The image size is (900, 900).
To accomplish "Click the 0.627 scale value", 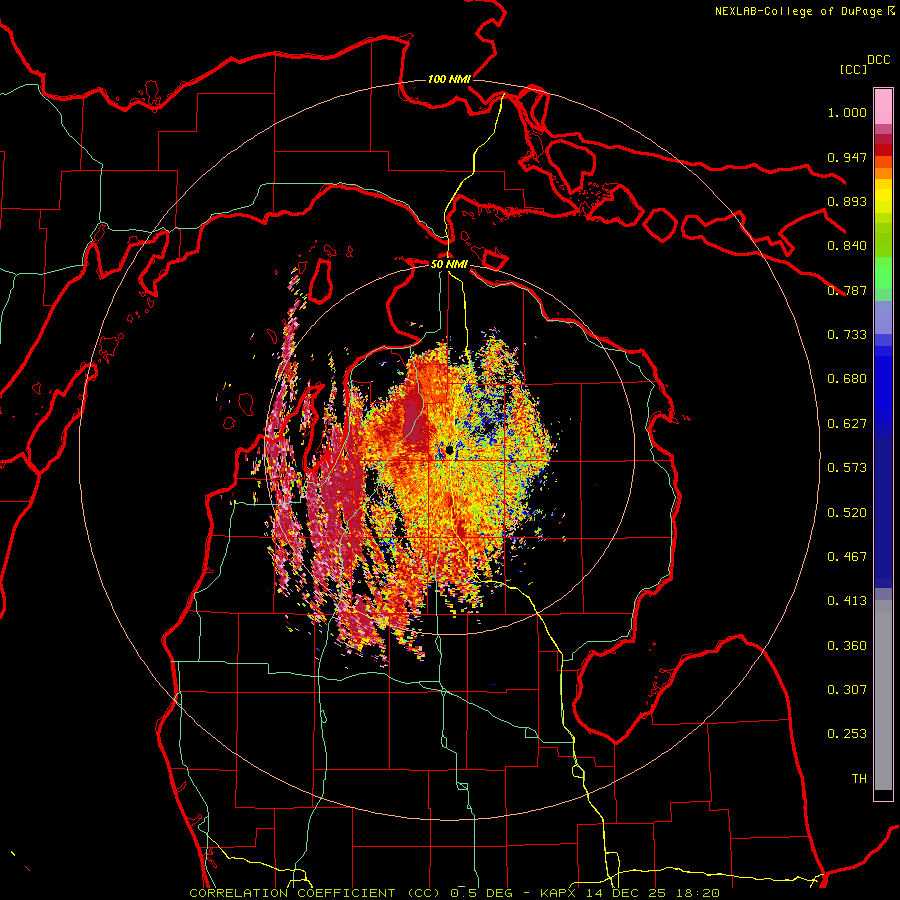I will [847, 424].
